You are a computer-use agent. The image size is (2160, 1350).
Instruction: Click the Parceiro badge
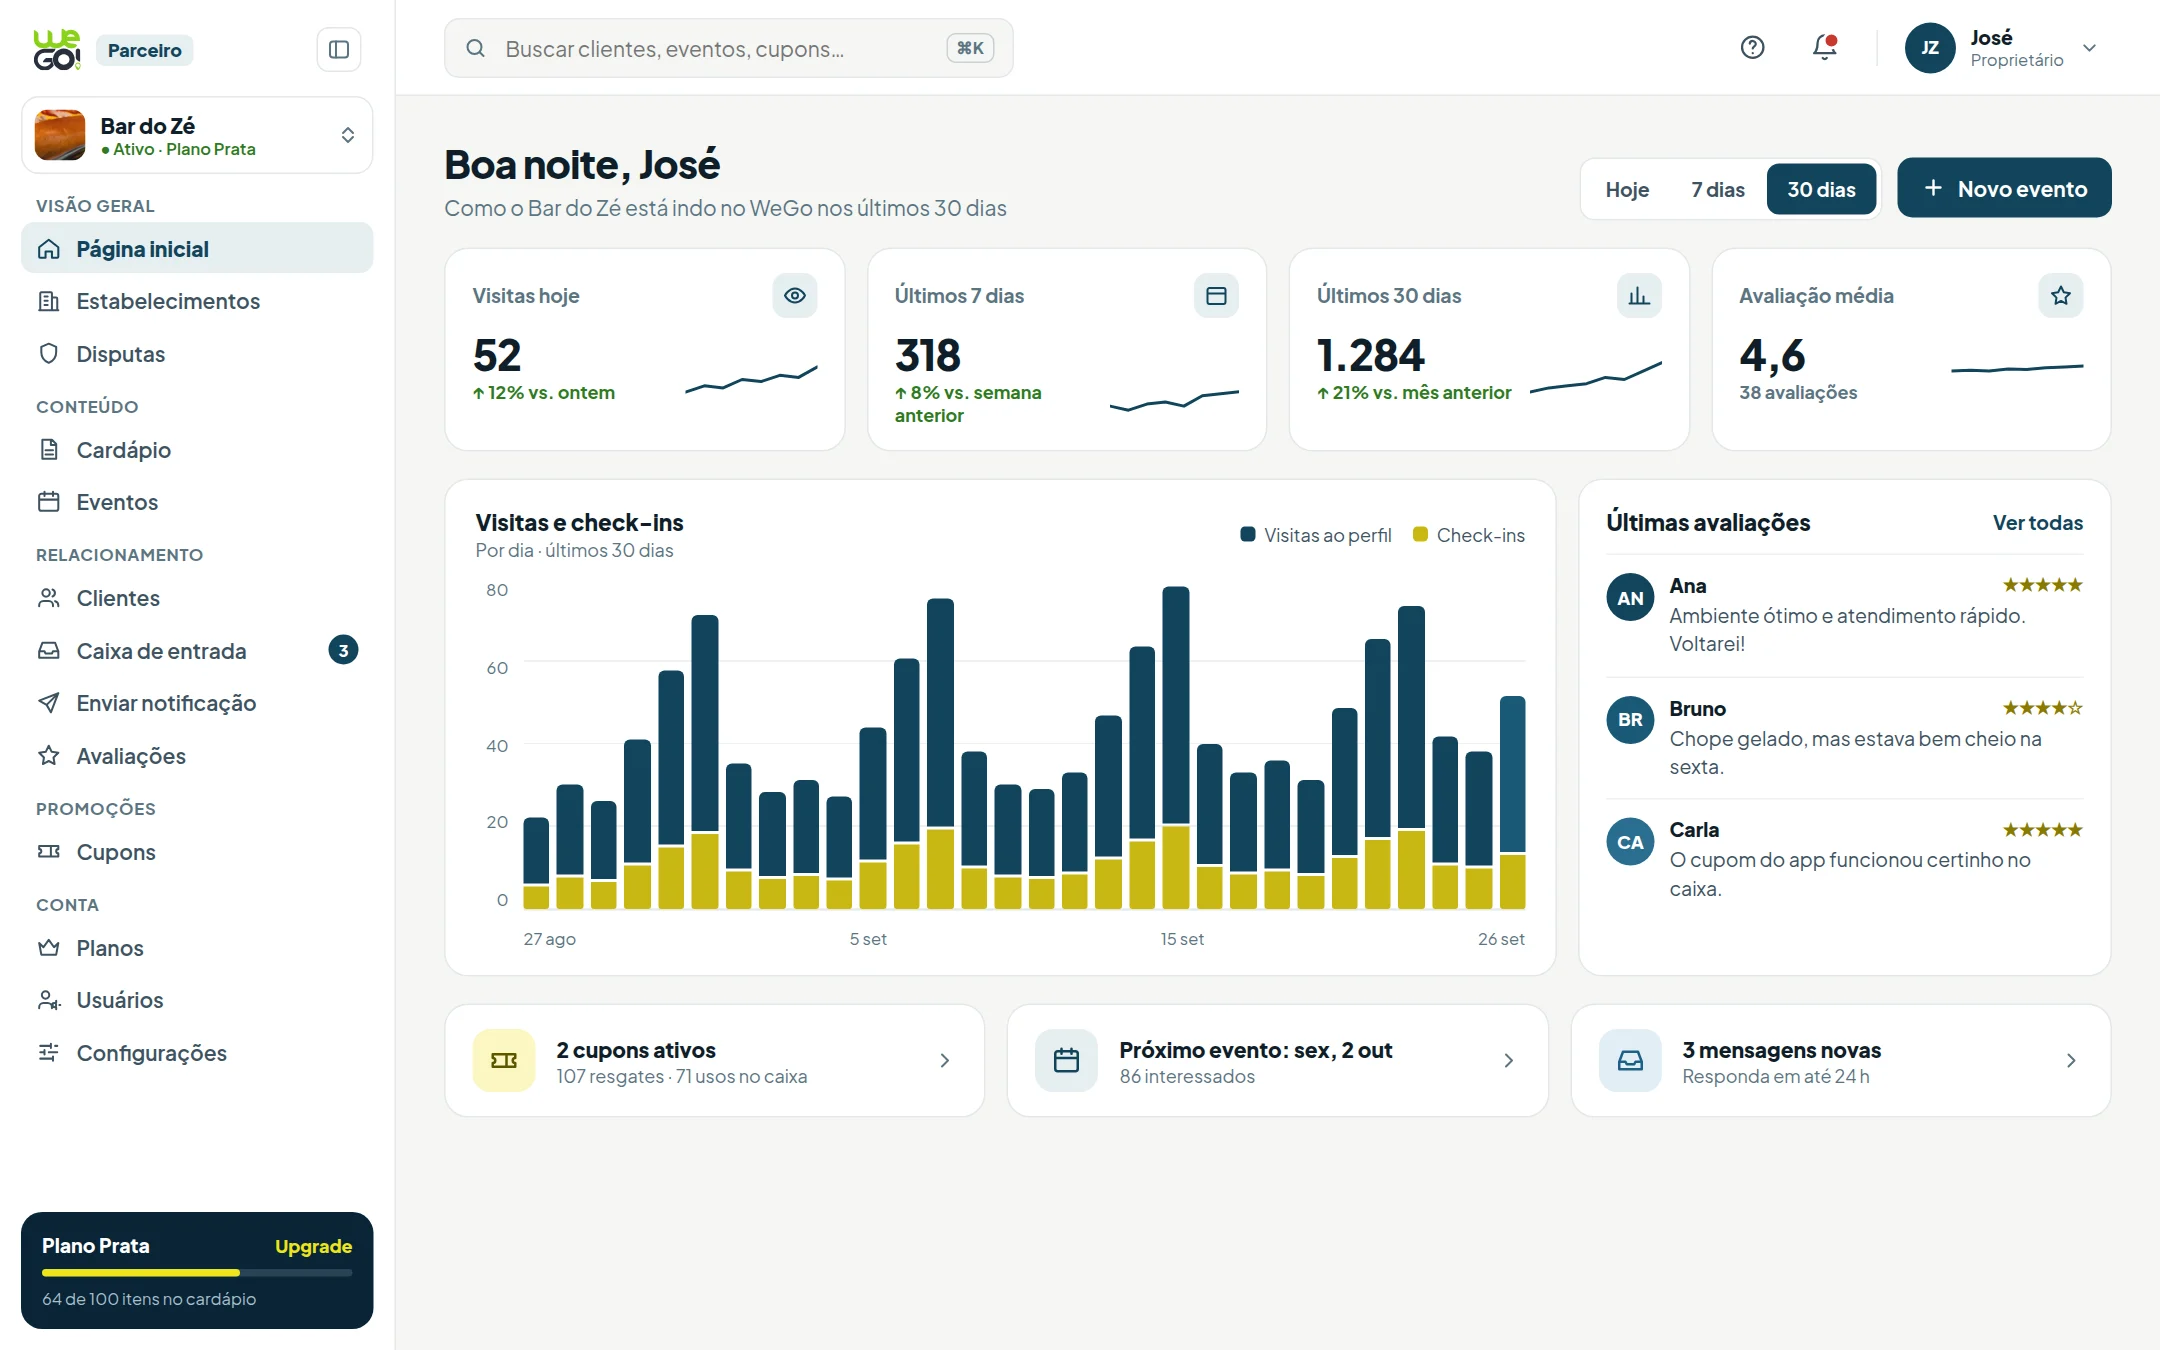[x=145, y=50]
